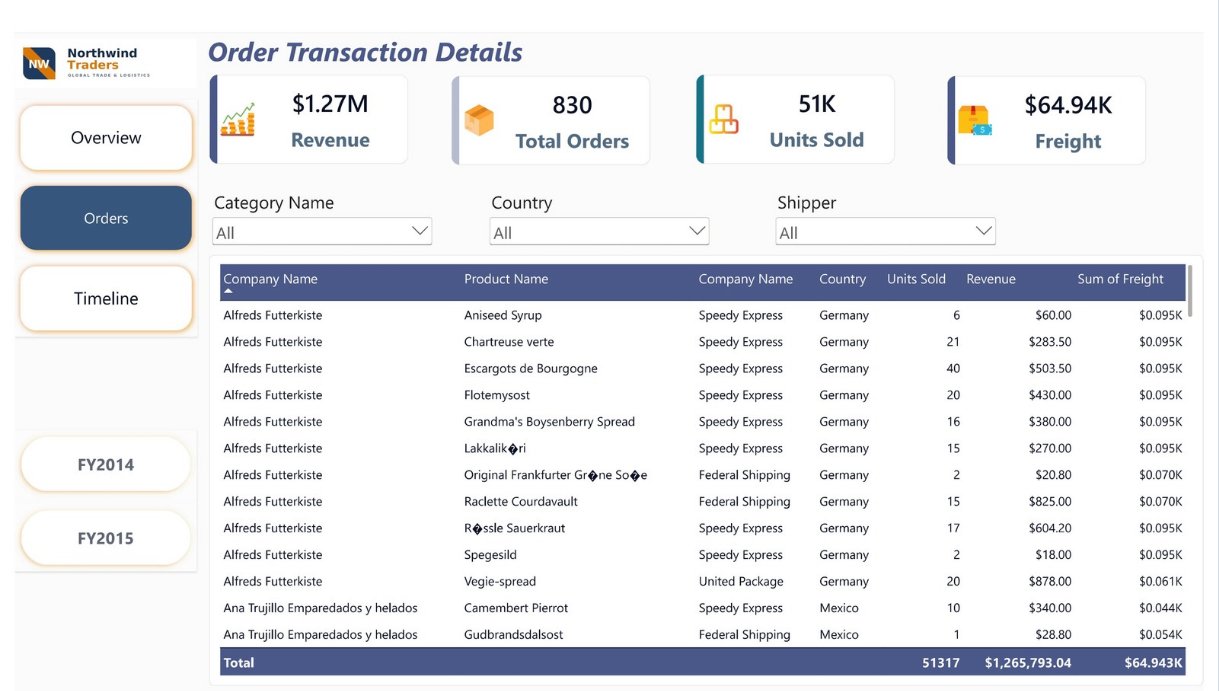
Task: Click the Total Orders box icon
Action: pyautogui.click(x=479, y=120)
